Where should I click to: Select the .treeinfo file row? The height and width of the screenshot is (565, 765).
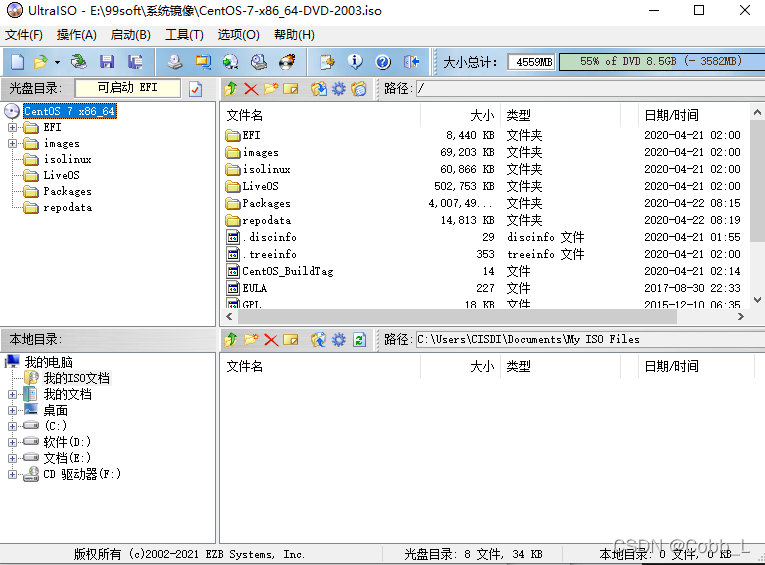(x=485, y=254)
